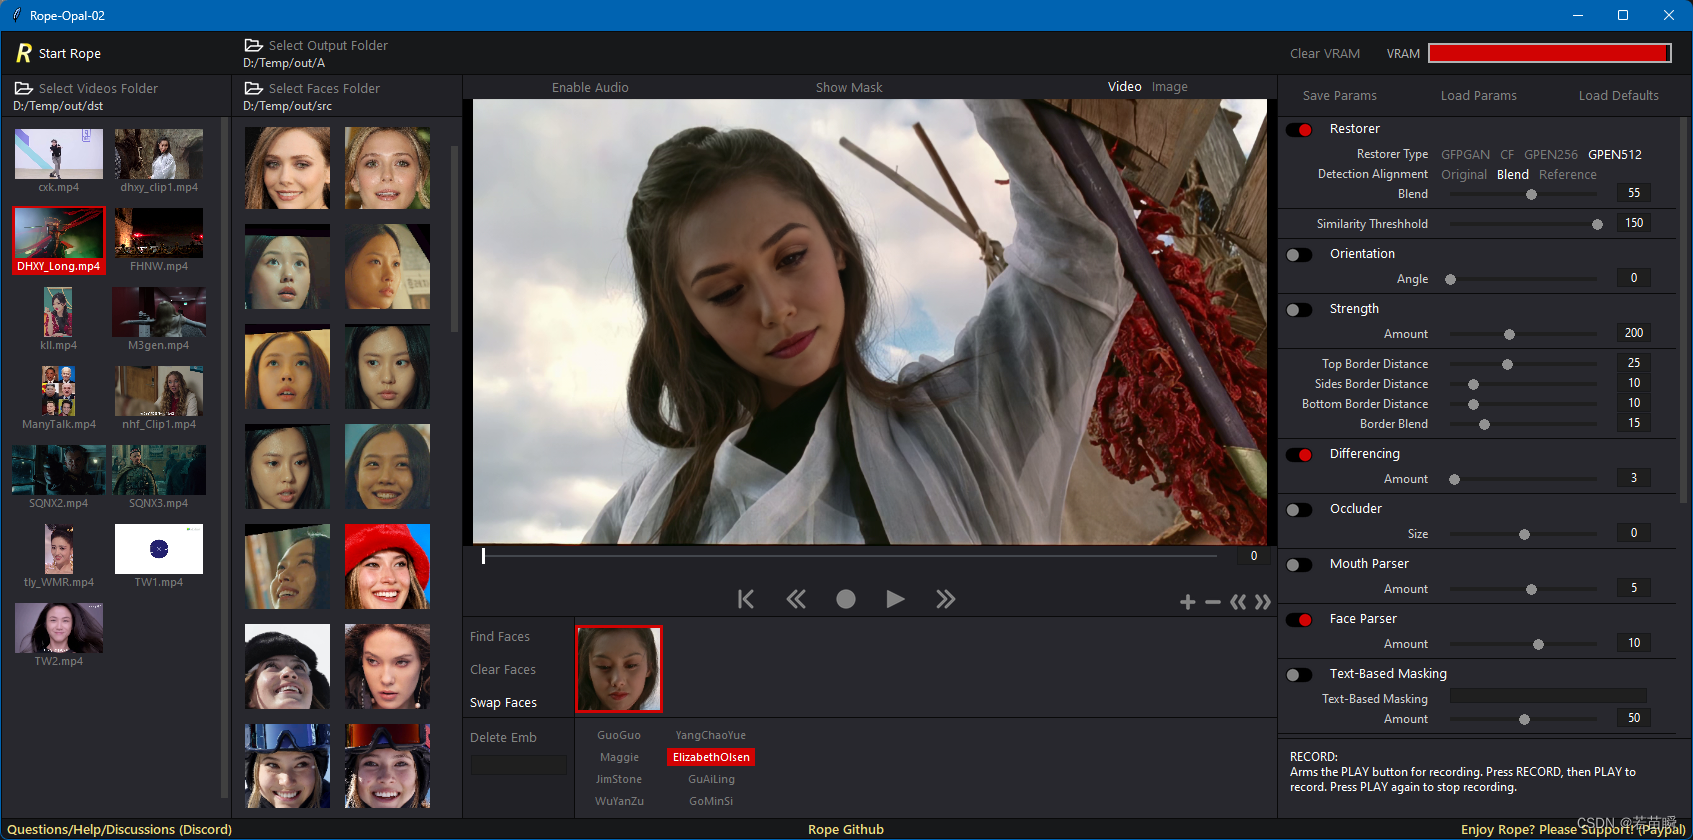Select the ManyTalk.mp4 video thumbnail
Screen dimensions: 1693x840
pyautogui.click(x=59, y=391)
